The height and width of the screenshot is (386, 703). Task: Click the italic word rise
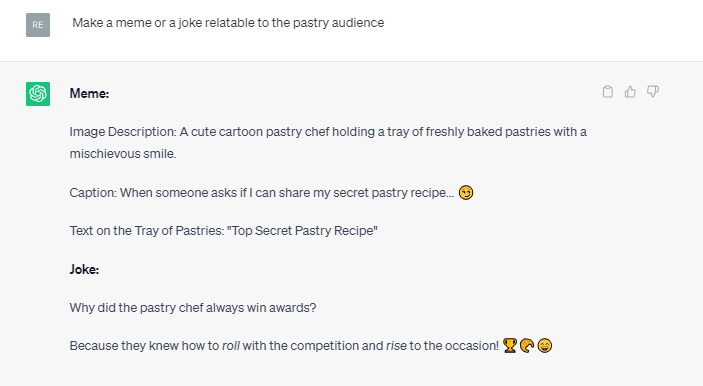(x=396, y=346)
